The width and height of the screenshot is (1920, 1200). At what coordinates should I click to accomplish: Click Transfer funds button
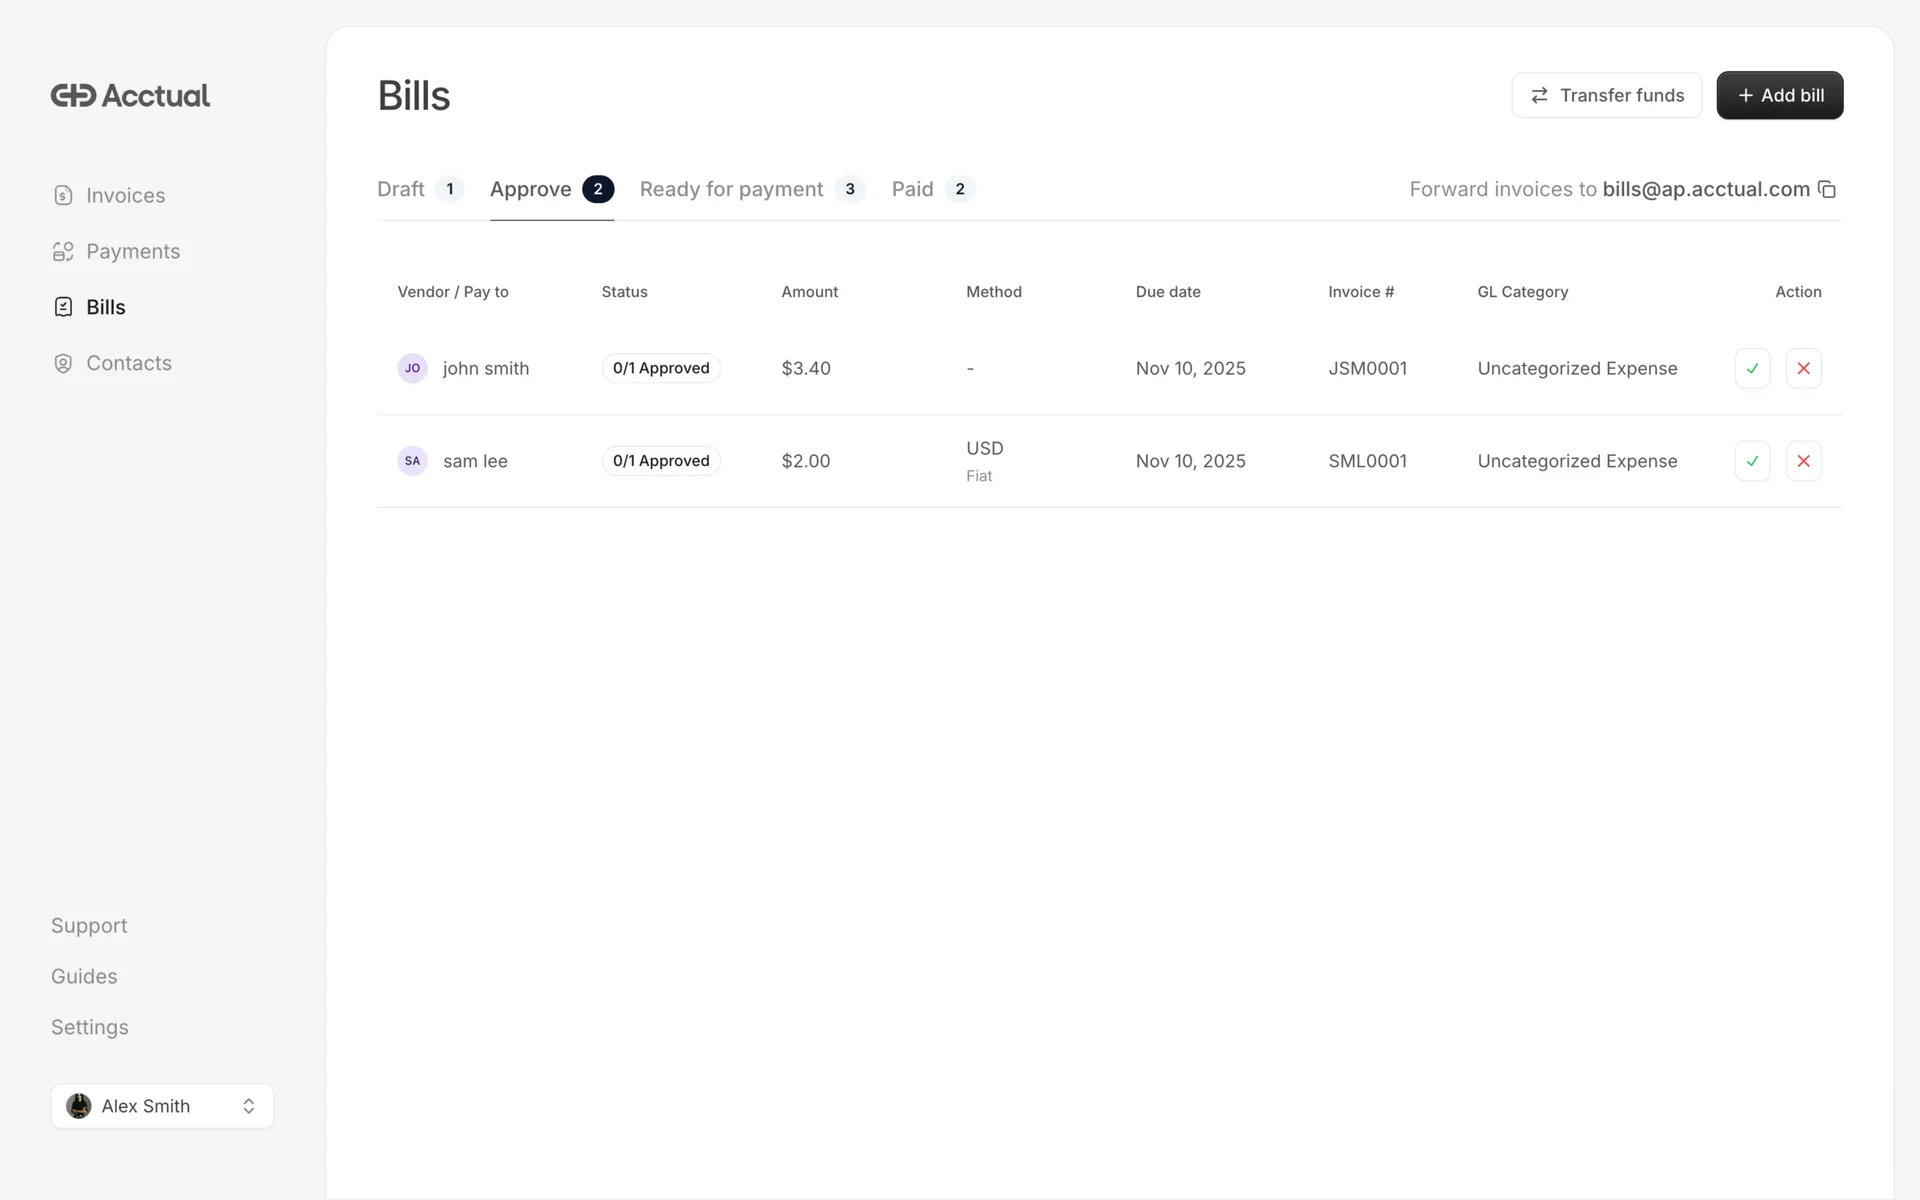coord(1606,95)
